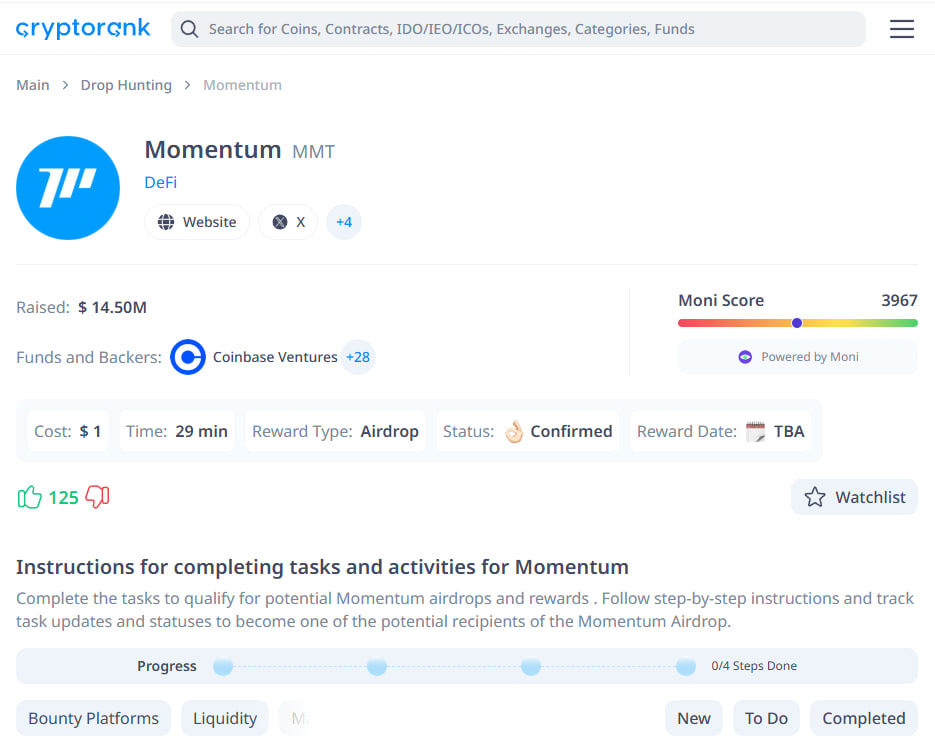The image size is (935, 745).
Task: Click the Powered by Moni button
Action: coord(798,357)
